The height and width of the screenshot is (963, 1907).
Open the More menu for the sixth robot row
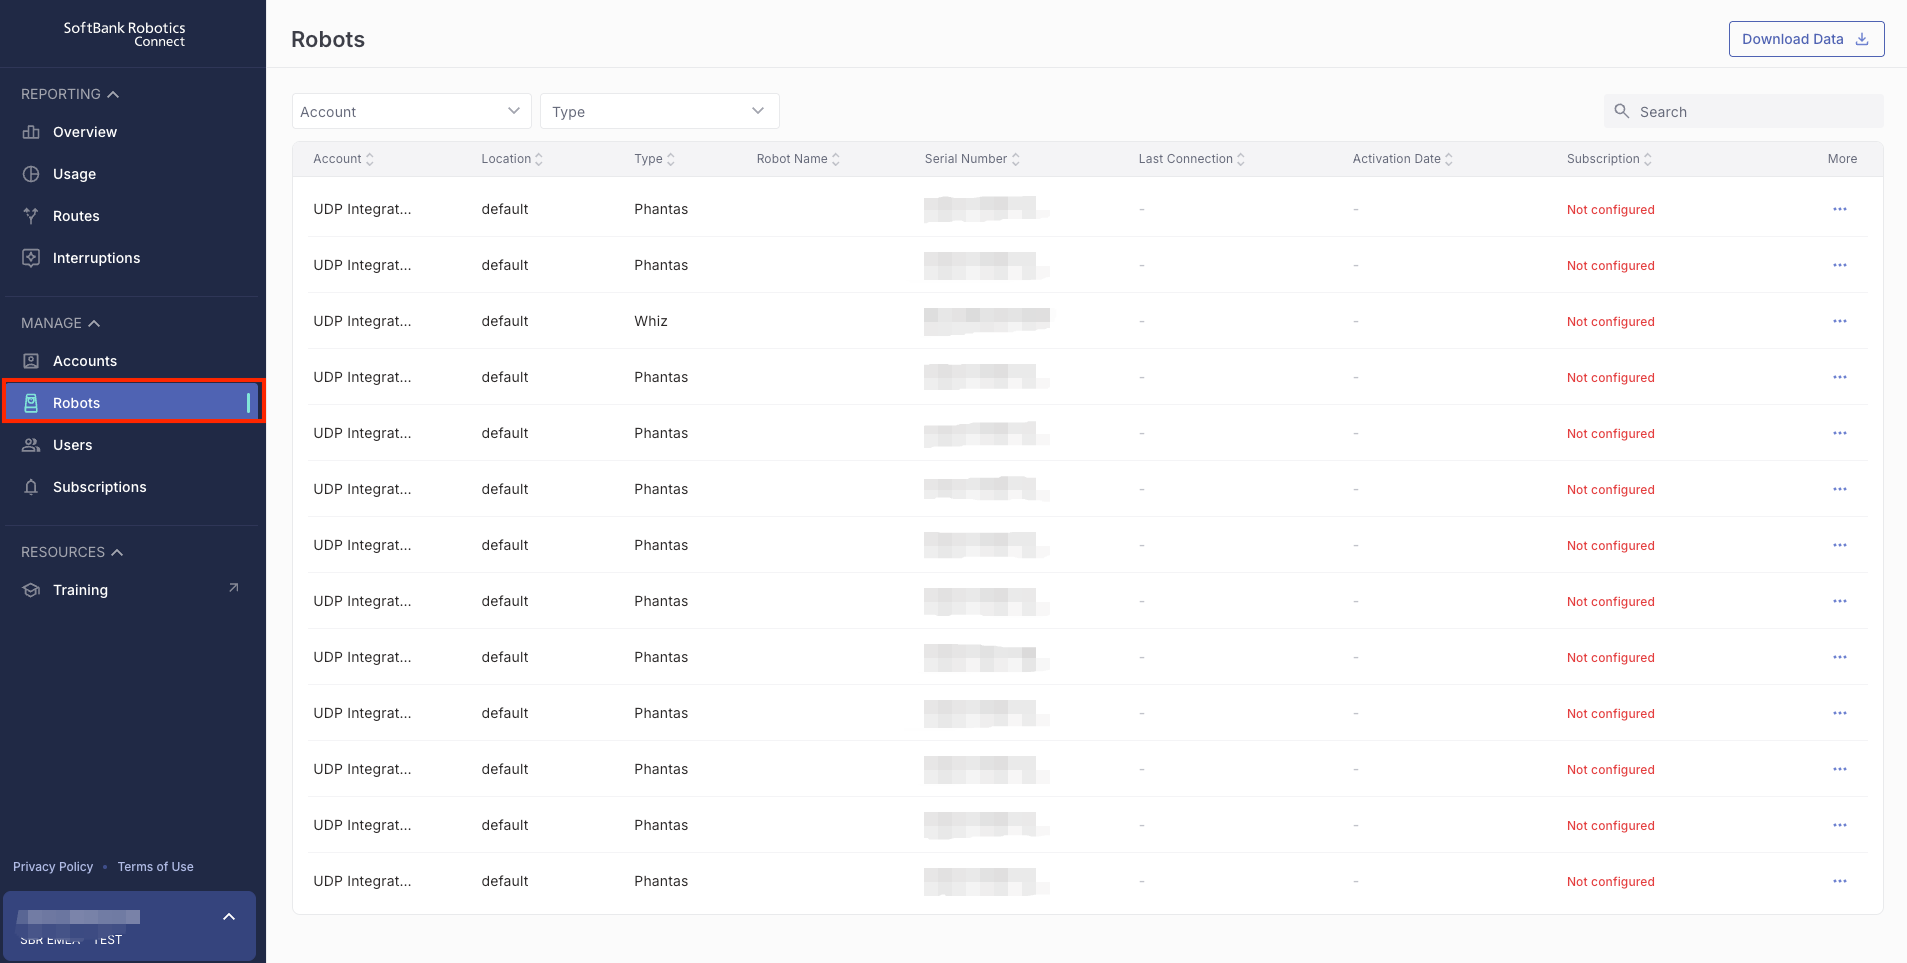[1840, 489]
